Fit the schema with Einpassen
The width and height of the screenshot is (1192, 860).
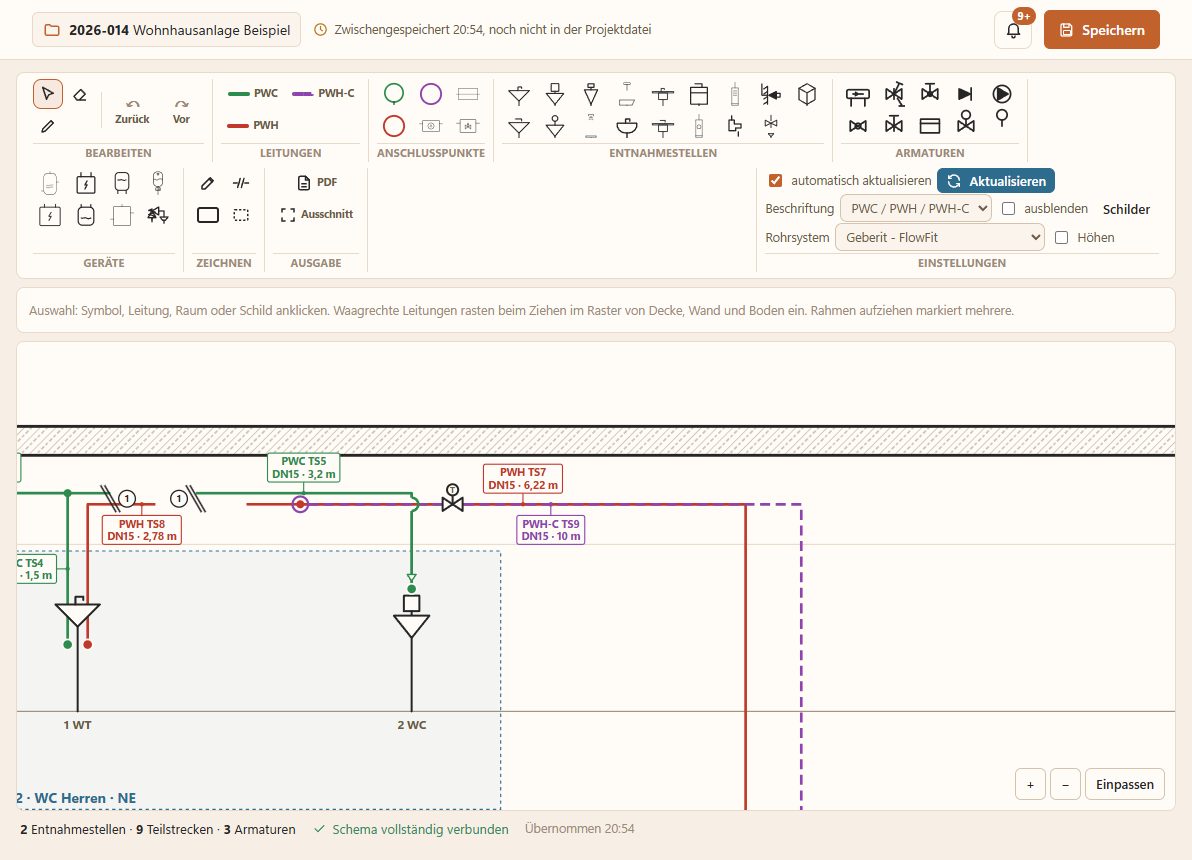1124,784
